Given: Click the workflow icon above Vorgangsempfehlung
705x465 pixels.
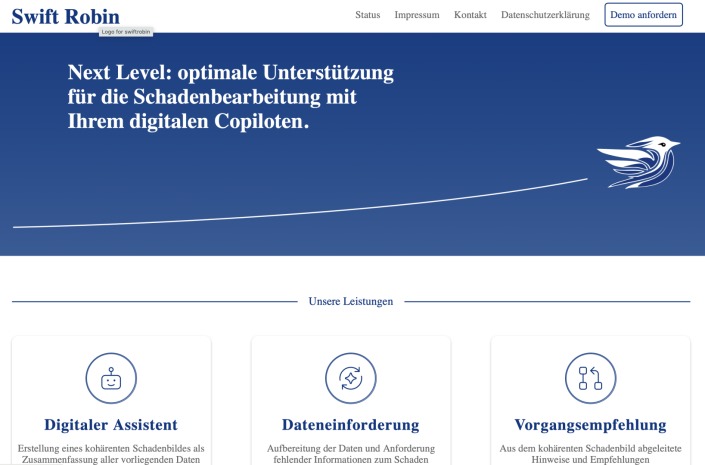Looking at the screenshot, I should point(590,378).
